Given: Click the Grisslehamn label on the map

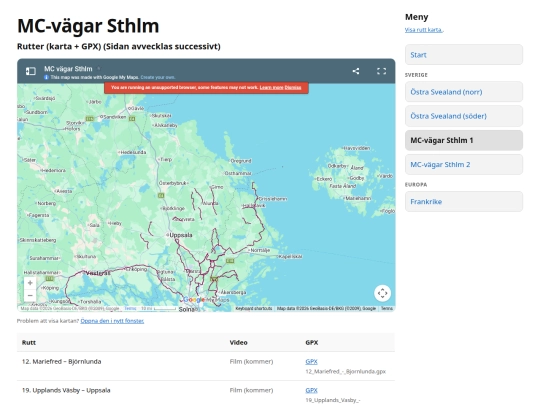Looking at the screenshot, I should tap(273, 199).
